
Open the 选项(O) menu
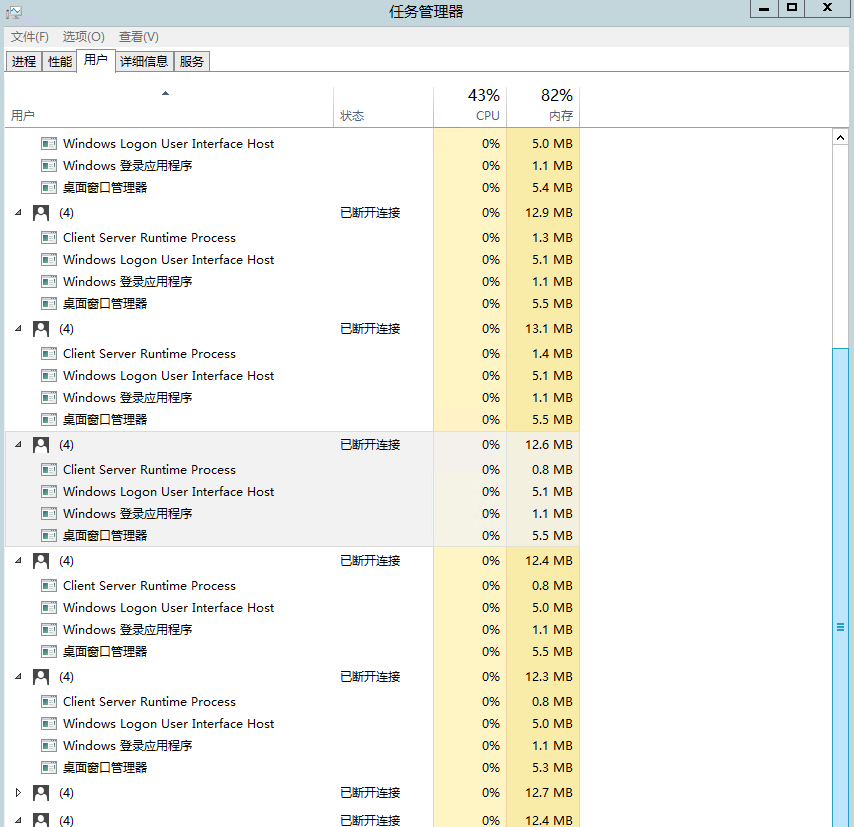coord(83,37)
